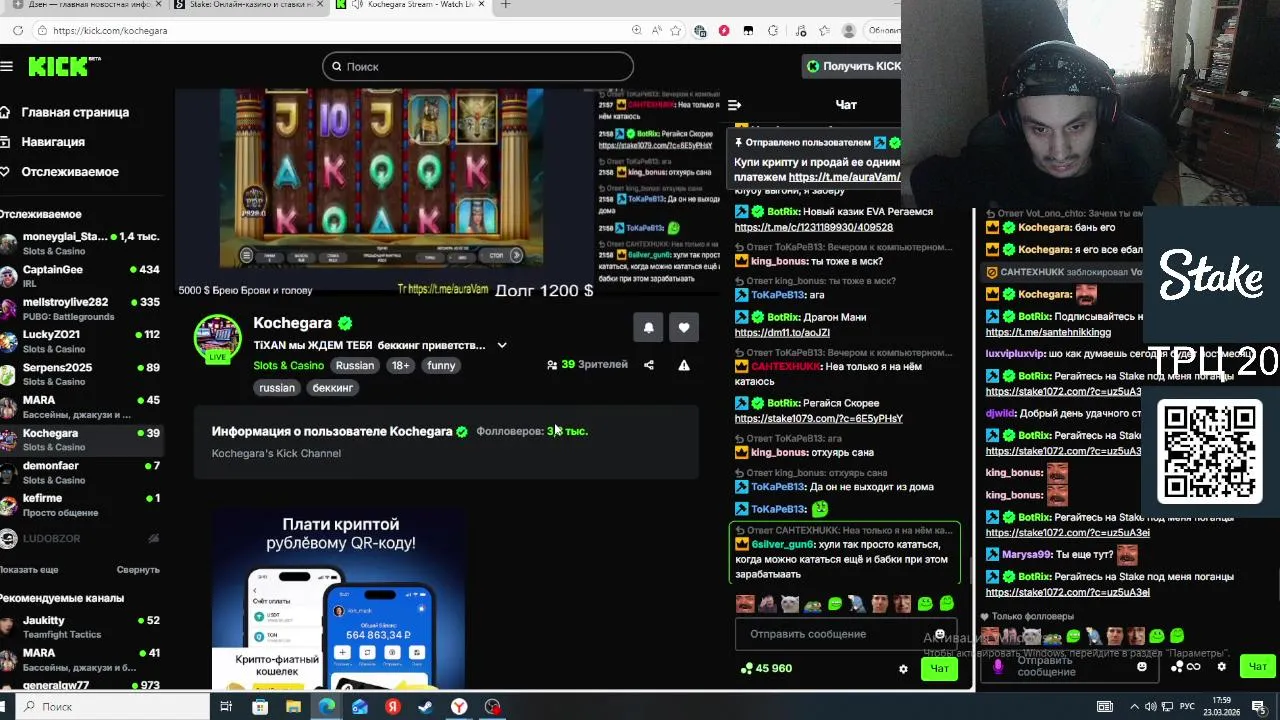Open emoji picker in overlay chat input
Viewport: 1280px width, 720px height.
click(x=1142, y=667)
